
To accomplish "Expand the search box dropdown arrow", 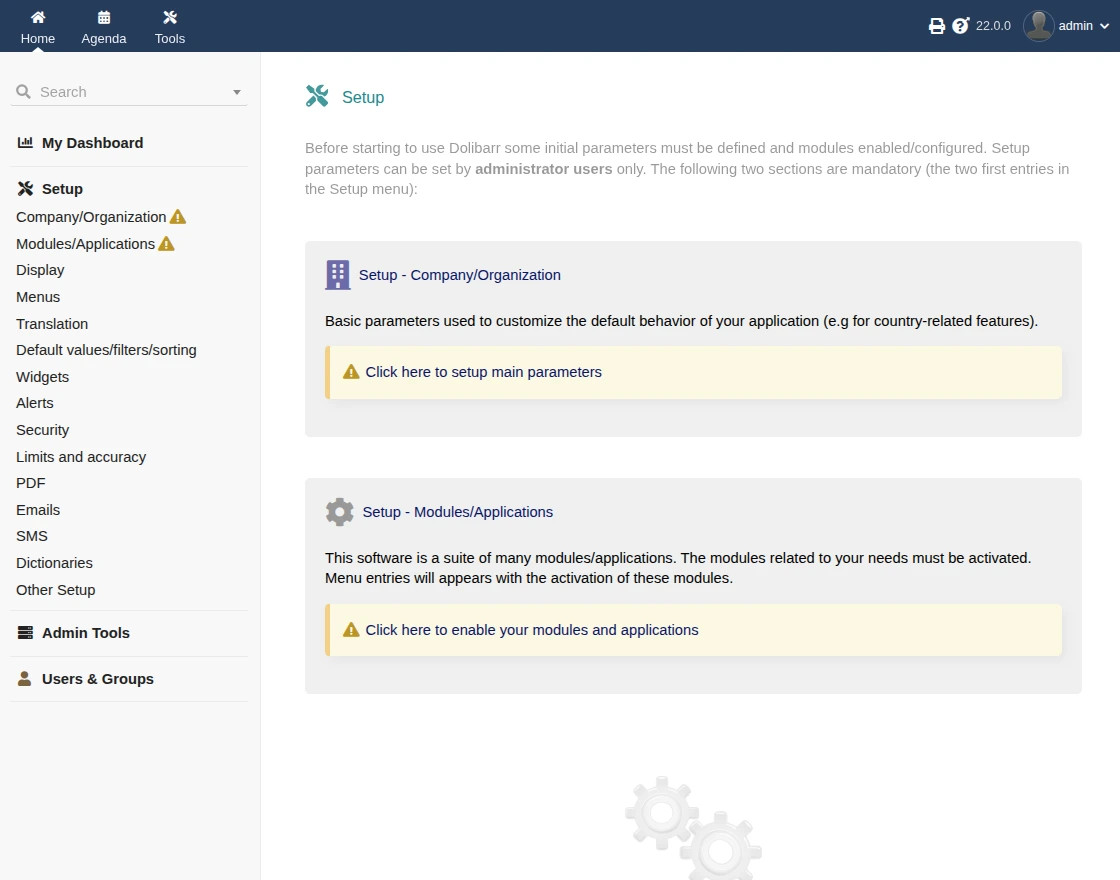I will (x=237, y=92).
